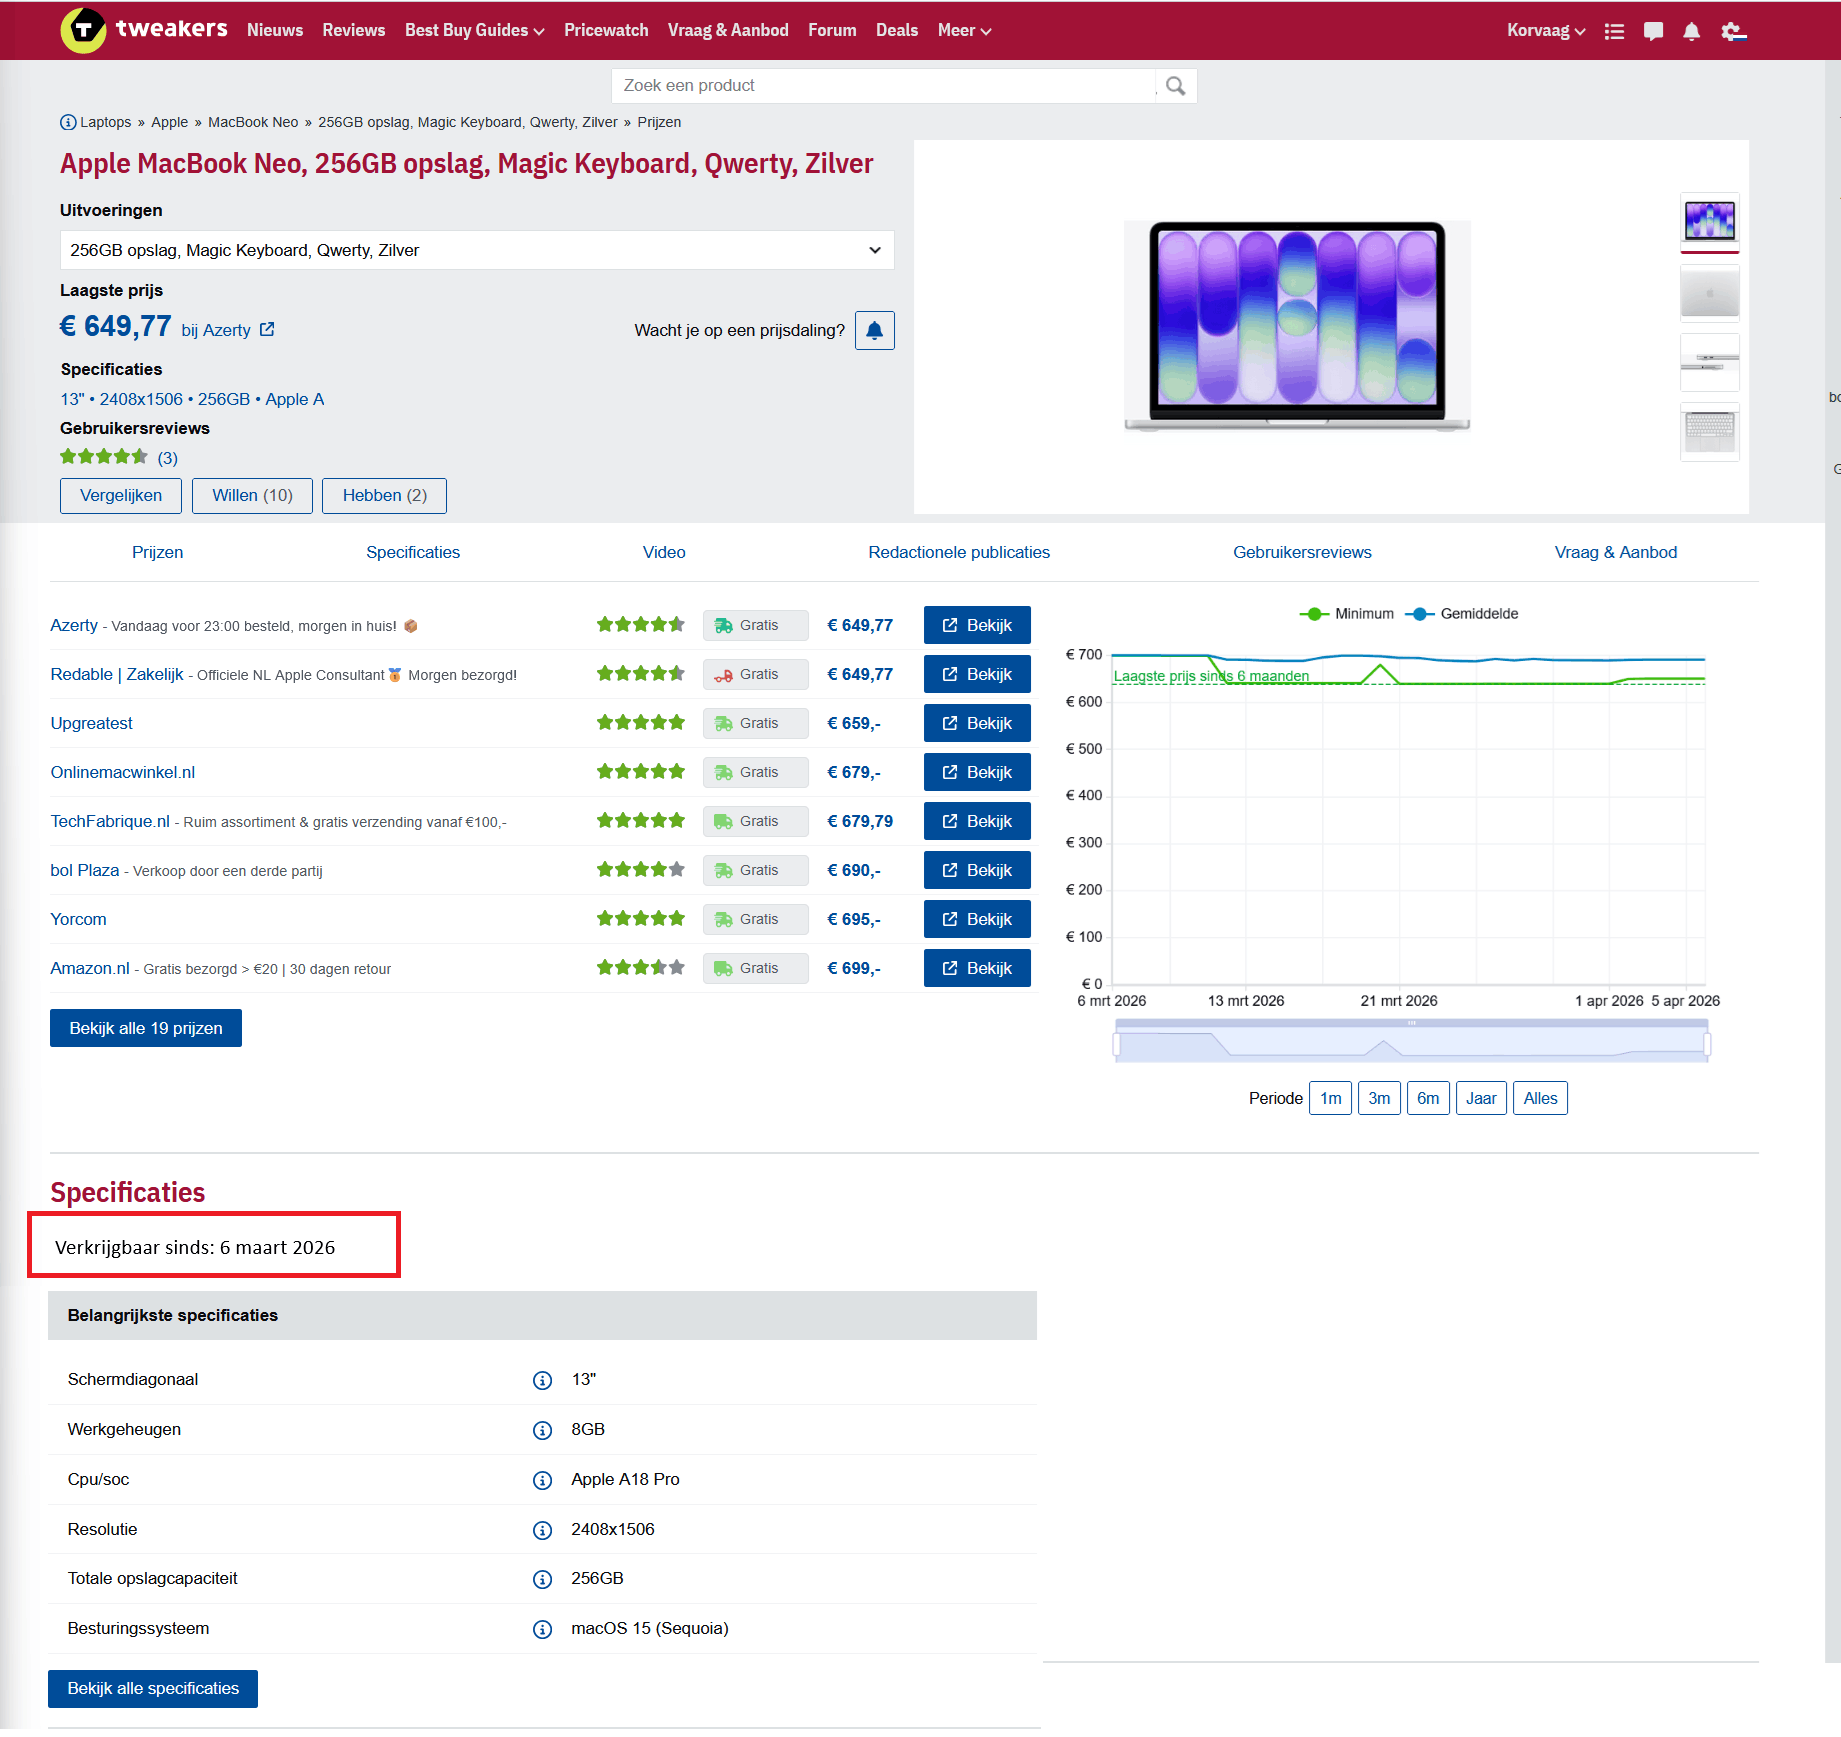Viewport: 1841px width, 1737px height.
Task: Expand the Korvaag account dropdown
Action: (1544, 30)
